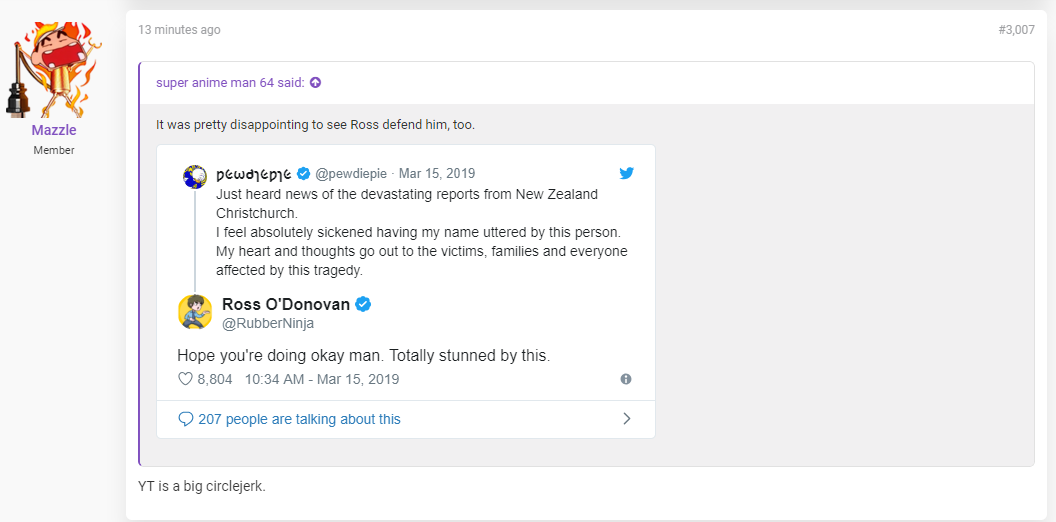Open the '13 minutes ago' timestamp link
This screenshot has width=1056, height=522.
coord(179,30)
